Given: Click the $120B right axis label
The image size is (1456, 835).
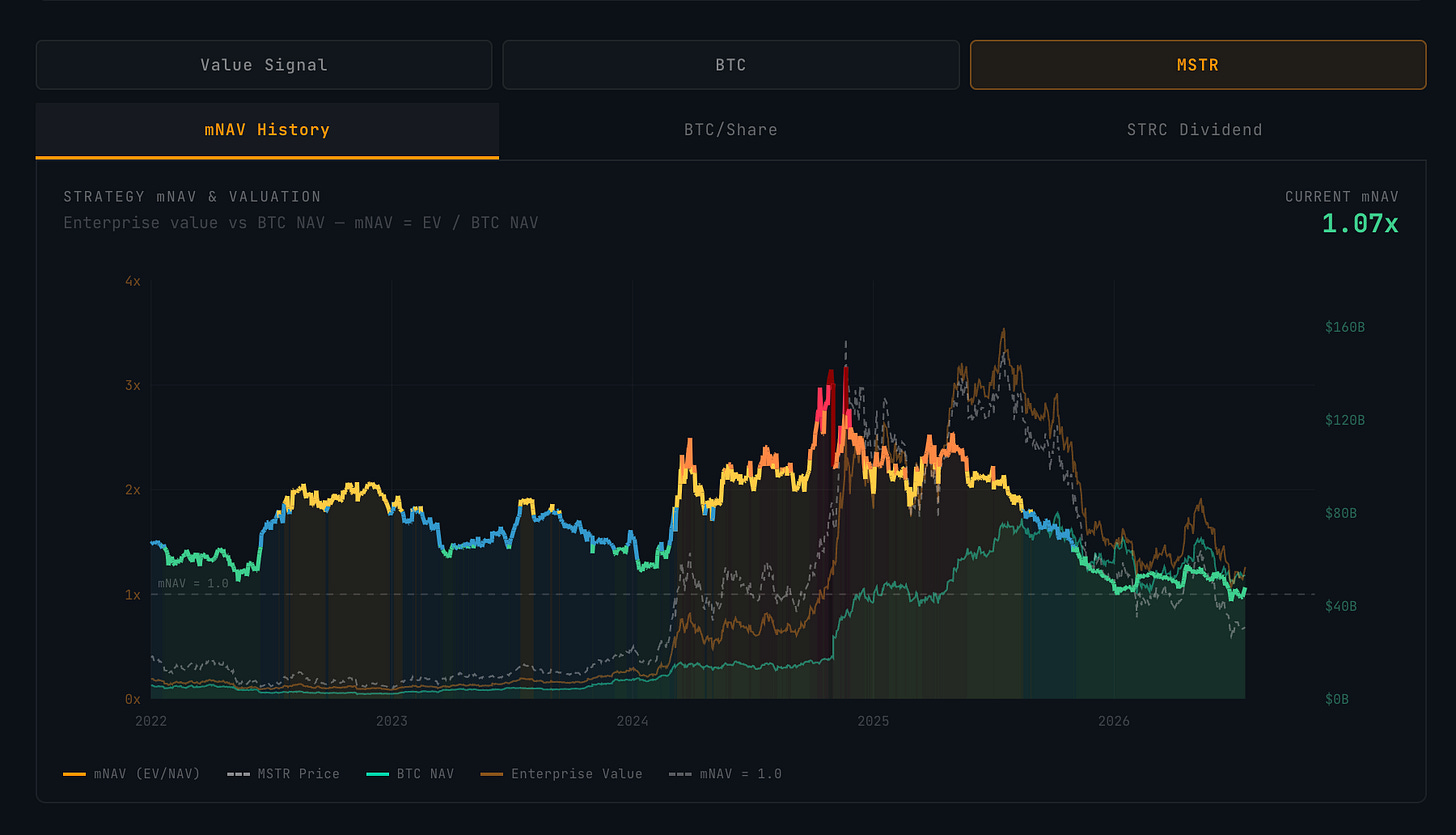Looking at the screenshot, I should coord(1345,420).
